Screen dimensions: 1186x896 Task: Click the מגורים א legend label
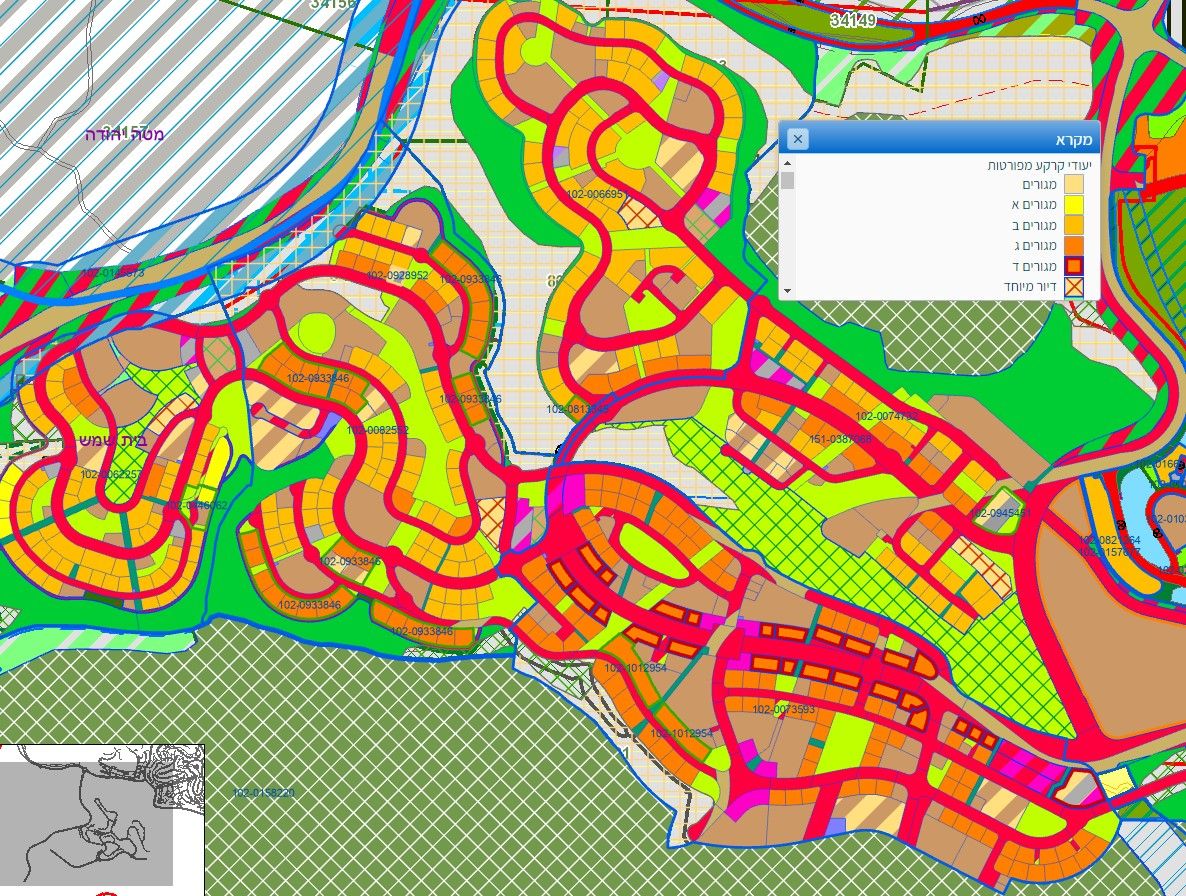(1034, 205)
